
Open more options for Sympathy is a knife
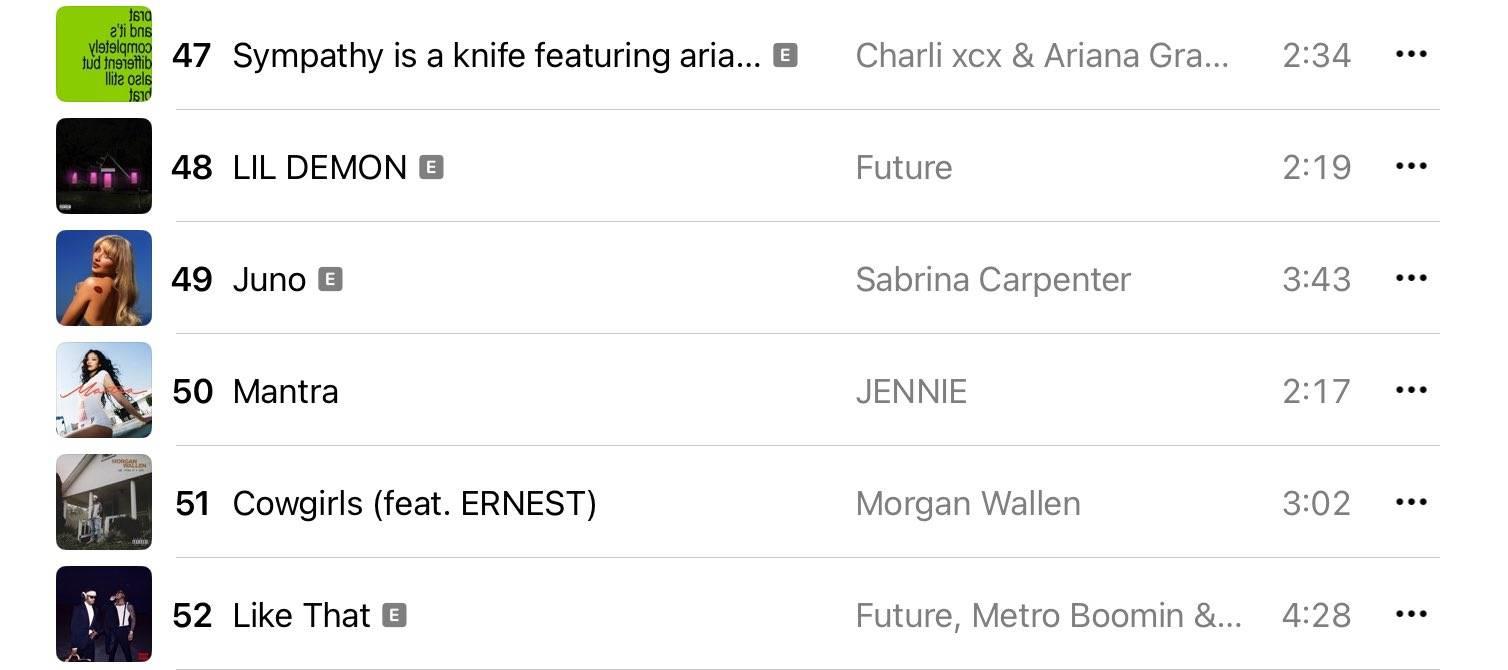tap(1411, 54)
